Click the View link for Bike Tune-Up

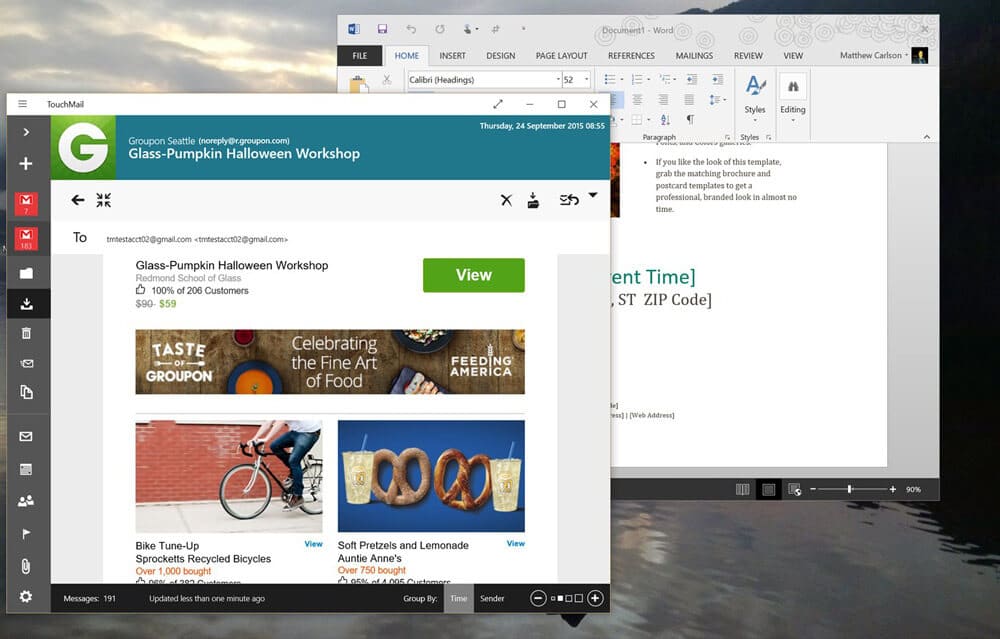(x=313, y=544)
